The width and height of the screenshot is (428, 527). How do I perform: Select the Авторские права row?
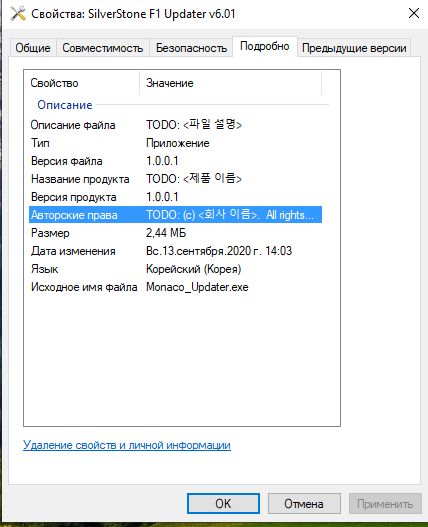pos(175,215)
